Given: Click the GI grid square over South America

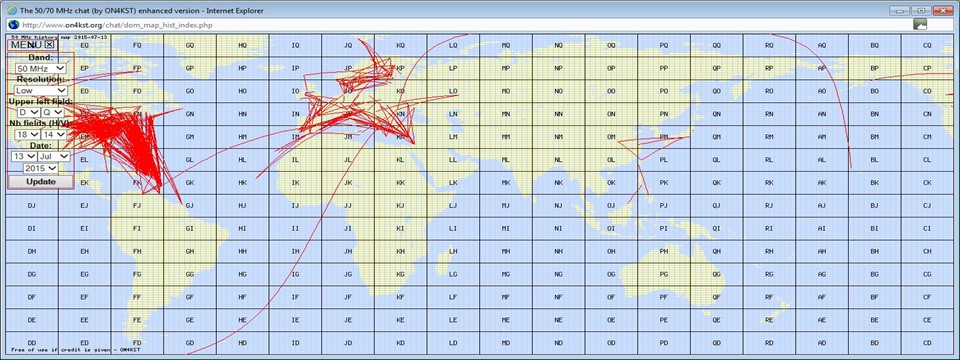Looking at the screenshot, I should coord(190,228).
